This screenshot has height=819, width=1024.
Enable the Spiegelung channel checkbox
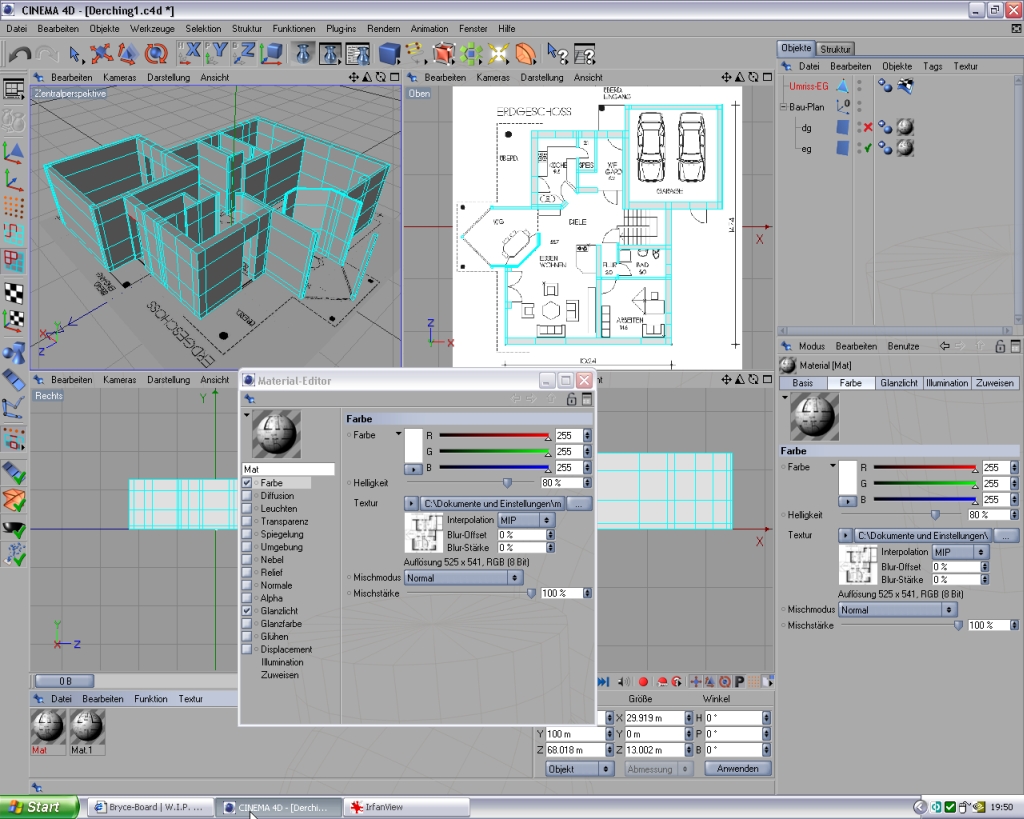[x=247, y=534]
